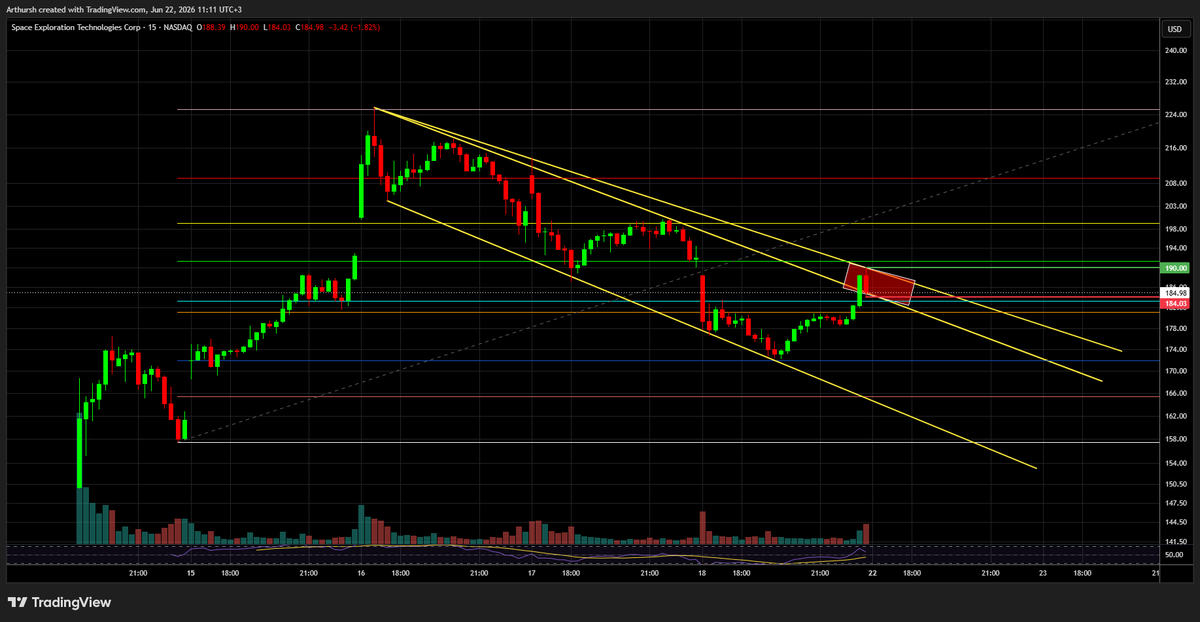
Task: Click the 150.50 price axis label
Action: 1175,484
